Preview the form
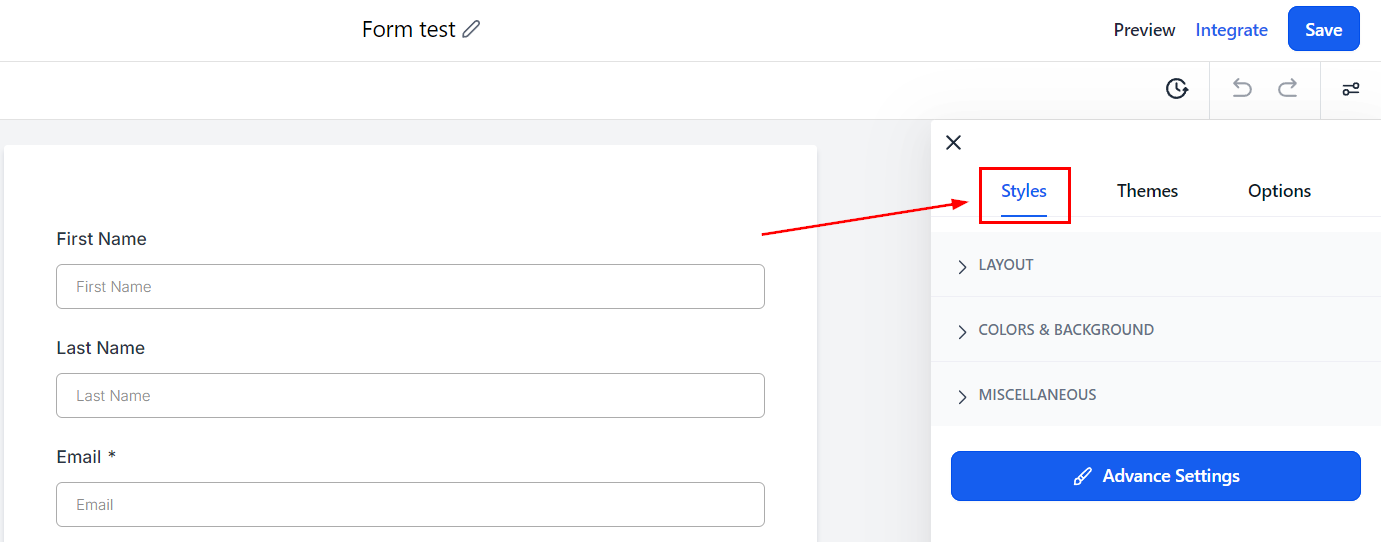Image resolution: width=1381 pixels, height=542 pixels. click(1144, 30)
